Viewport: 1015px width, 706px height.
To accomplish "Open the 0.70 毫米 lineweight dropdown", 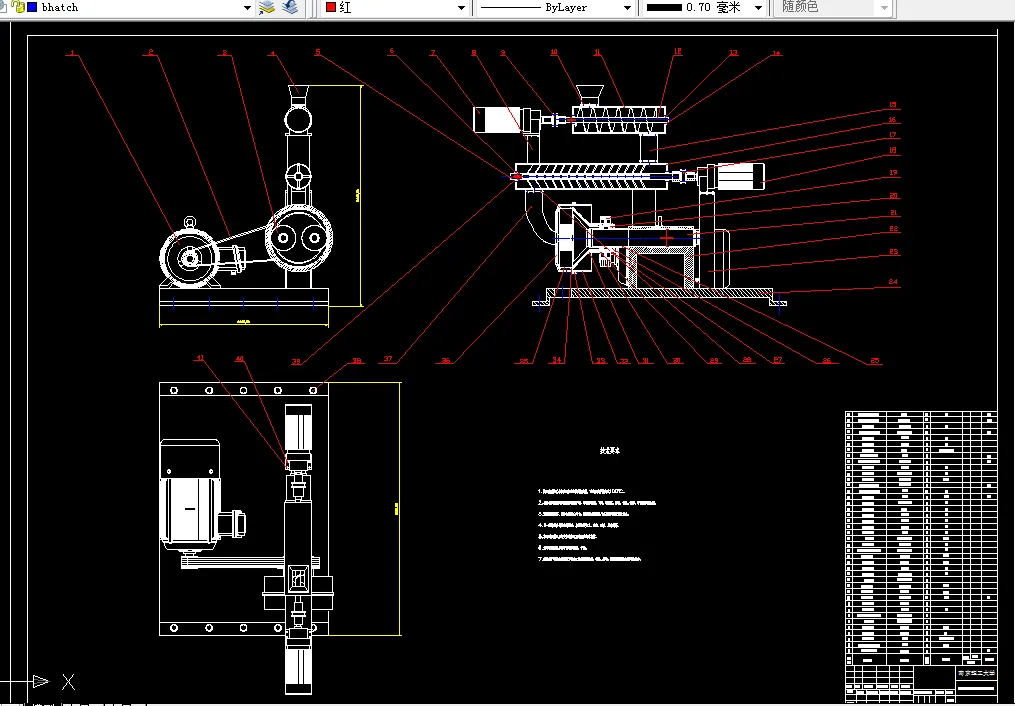I will pos(758,8).
